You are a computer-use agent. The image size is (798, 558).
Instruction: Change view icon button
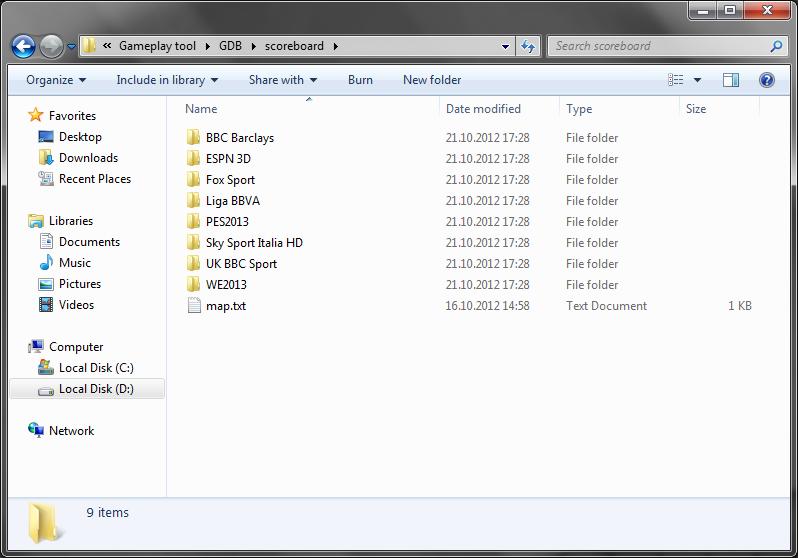tap(676, 80)
